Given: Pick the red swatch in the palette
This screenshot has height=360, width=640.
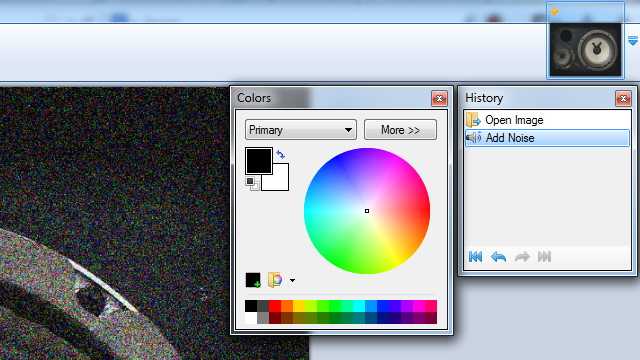Looking at the screenshot, I should 275,306.
